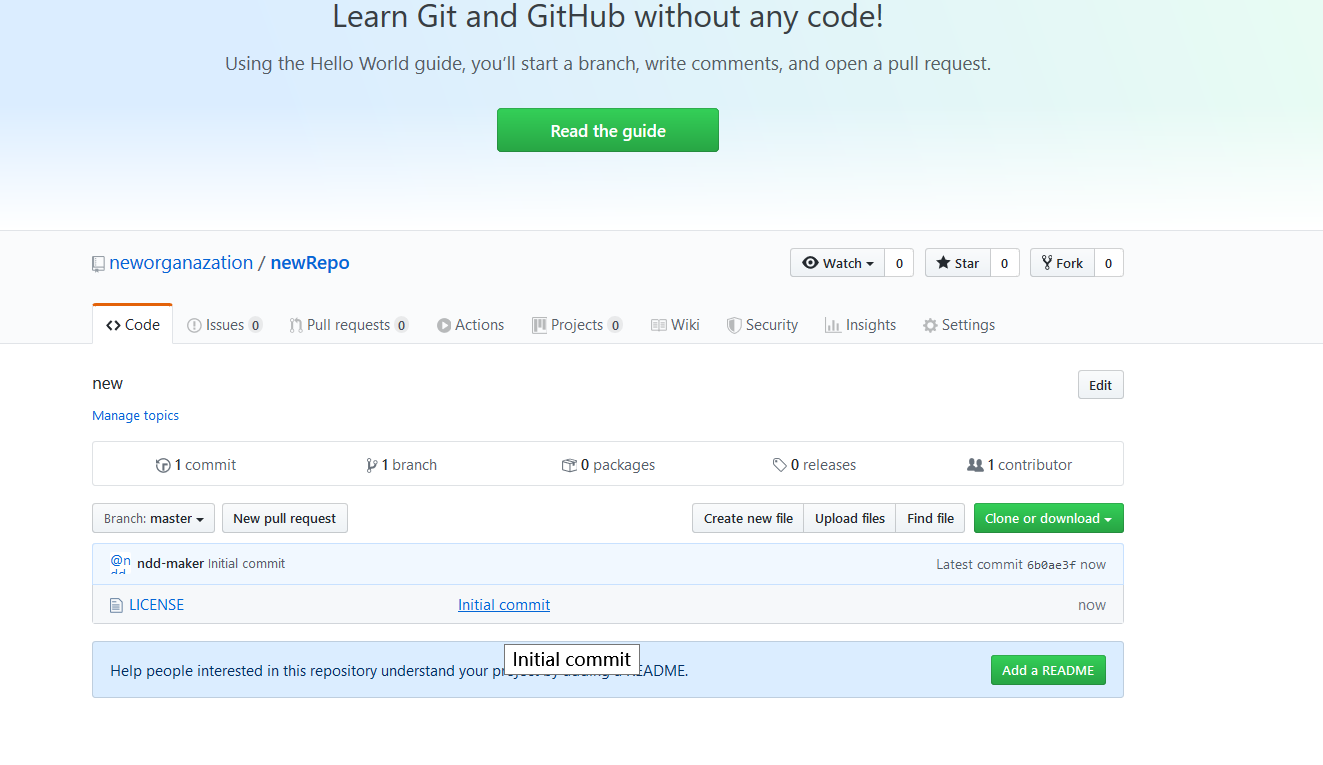The height and width of the screenshot is (765, 1323).
Task: Open the Projects tab
Action: [577, 325]
